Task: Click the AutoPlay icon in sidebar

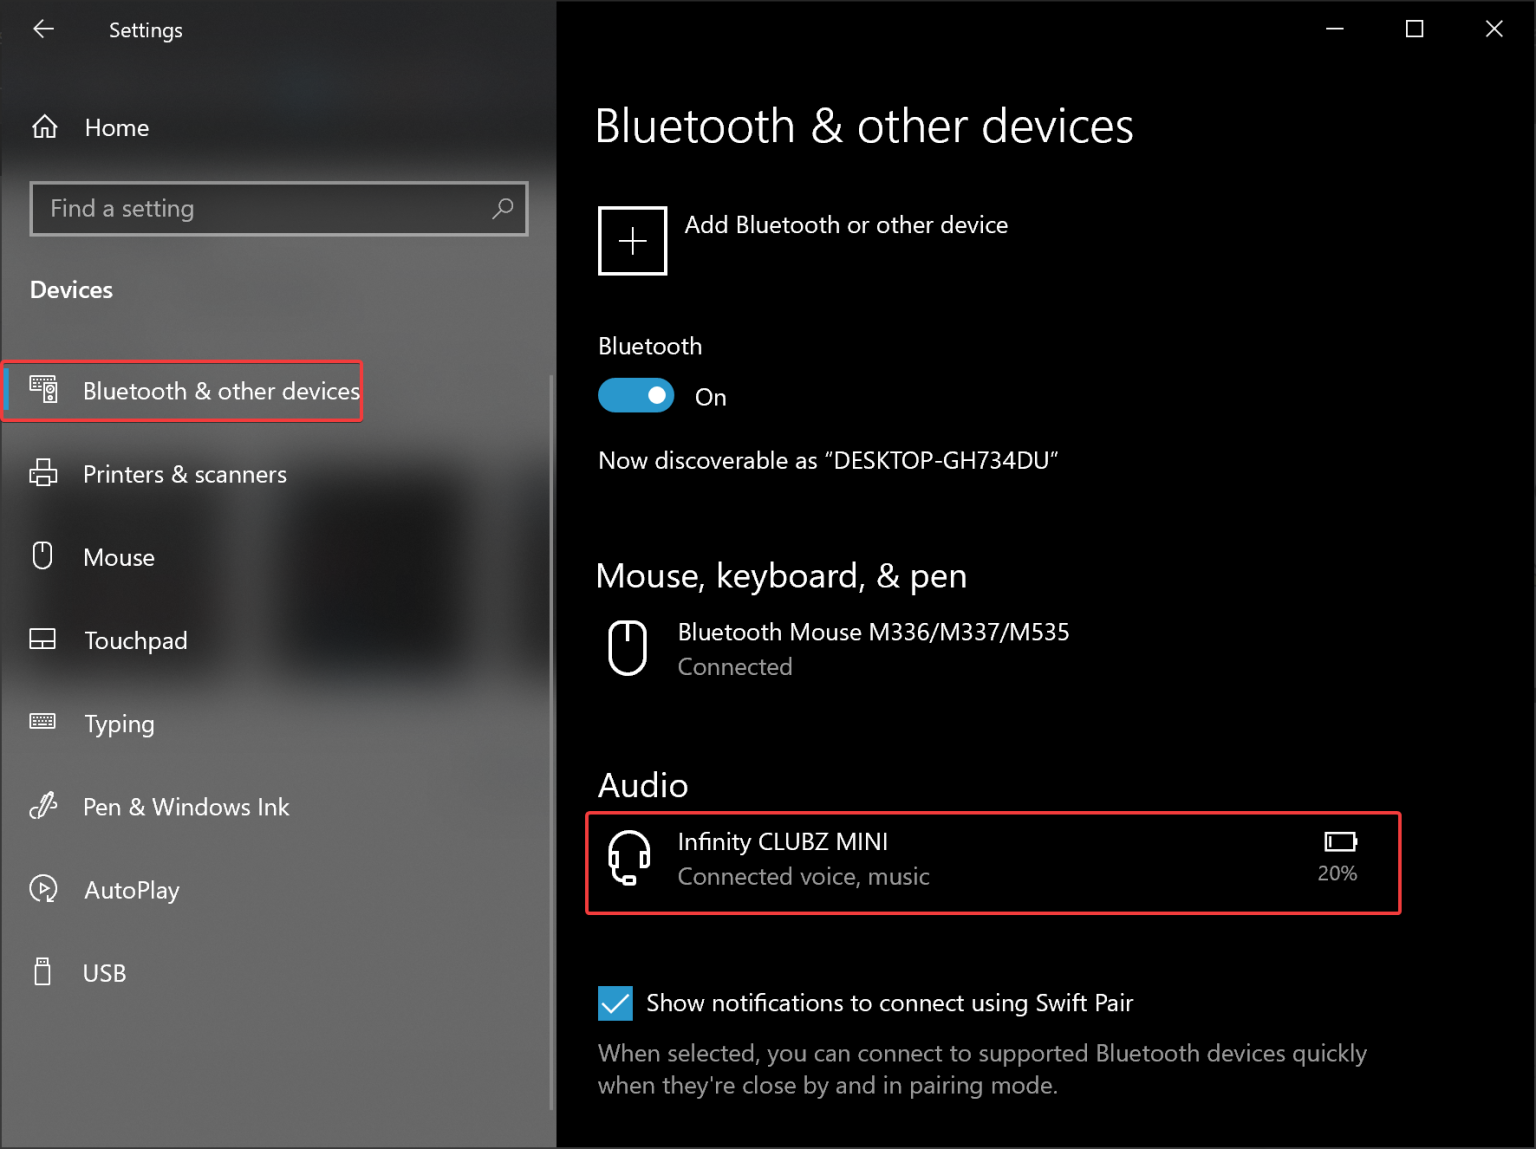Action: 44,889
